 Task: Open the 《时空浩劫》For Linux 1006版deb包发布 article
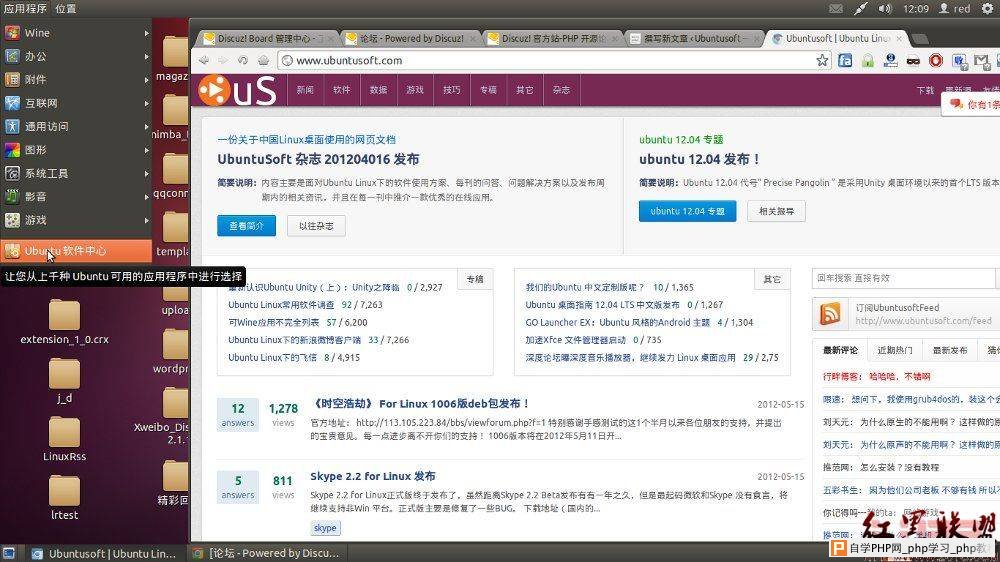tap(420, 403)
